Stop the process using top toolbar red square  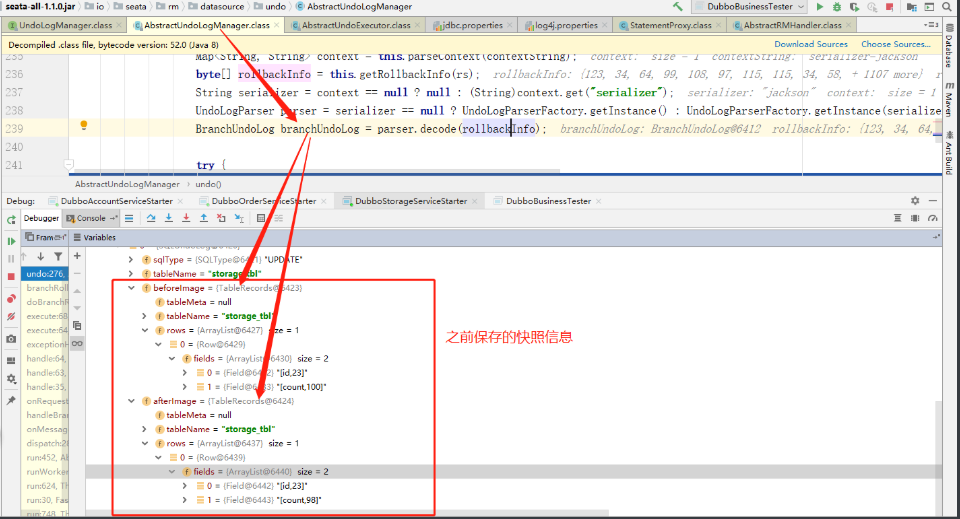pos(890,7)
